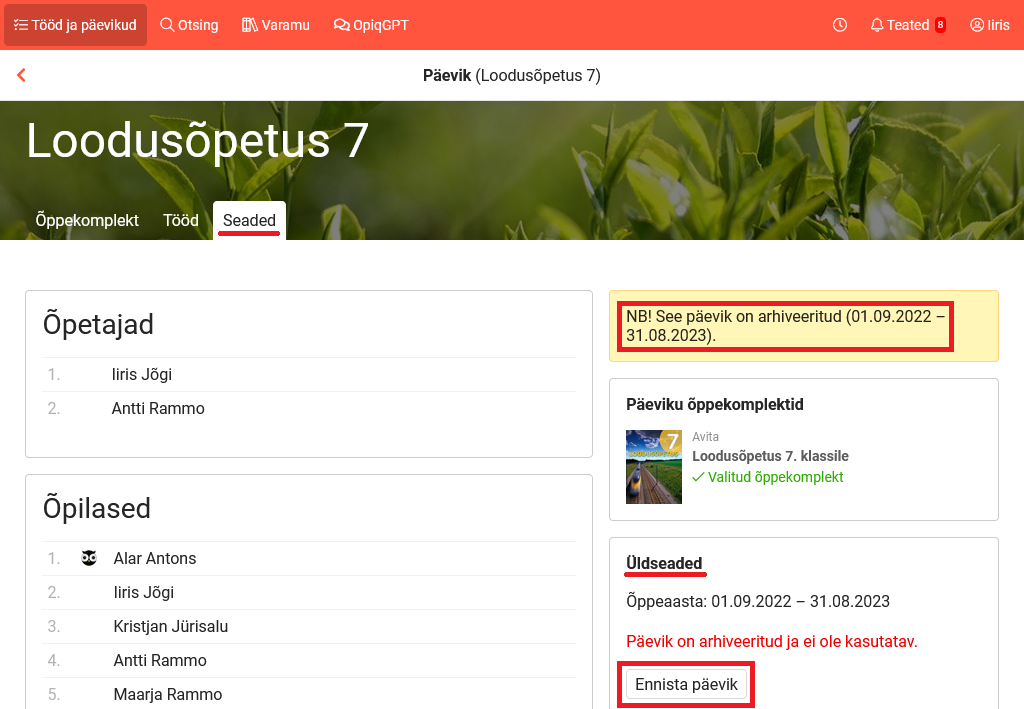Screen dimensions: 1024x709
Task: Select teacher Antti Rammo in Õpetajad list
Action: 158,408
